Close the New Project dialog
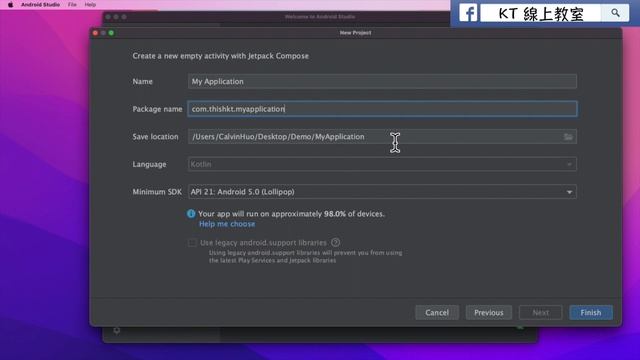Viewport: 640px width, 360px height. coord(96,33)
